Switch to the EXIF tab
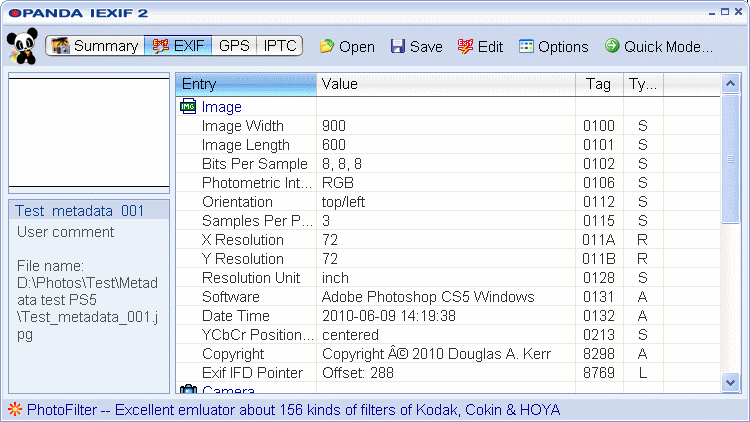The image size is (750, 422). click(178, 46)
